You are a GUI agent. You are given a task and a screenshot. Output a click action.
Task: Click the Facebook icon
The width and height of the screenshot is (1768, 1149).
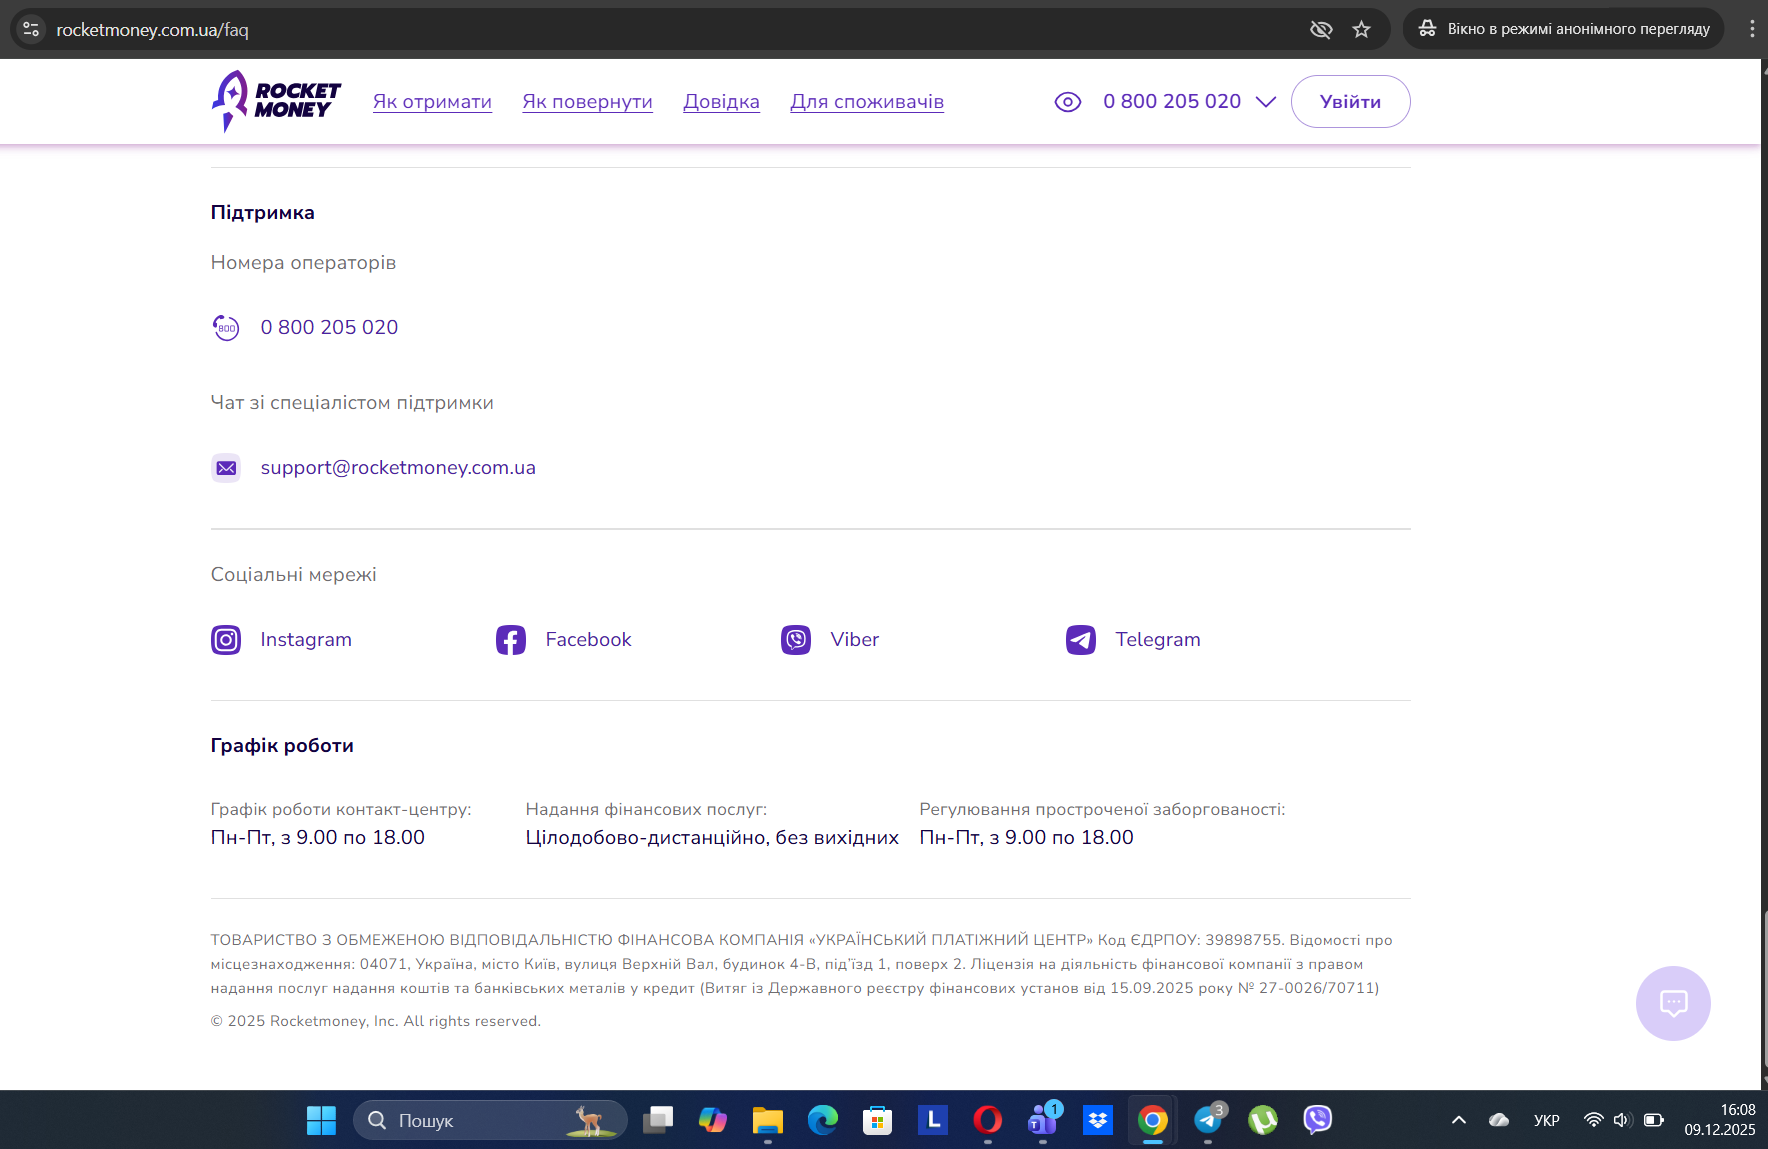pos(511,640)
